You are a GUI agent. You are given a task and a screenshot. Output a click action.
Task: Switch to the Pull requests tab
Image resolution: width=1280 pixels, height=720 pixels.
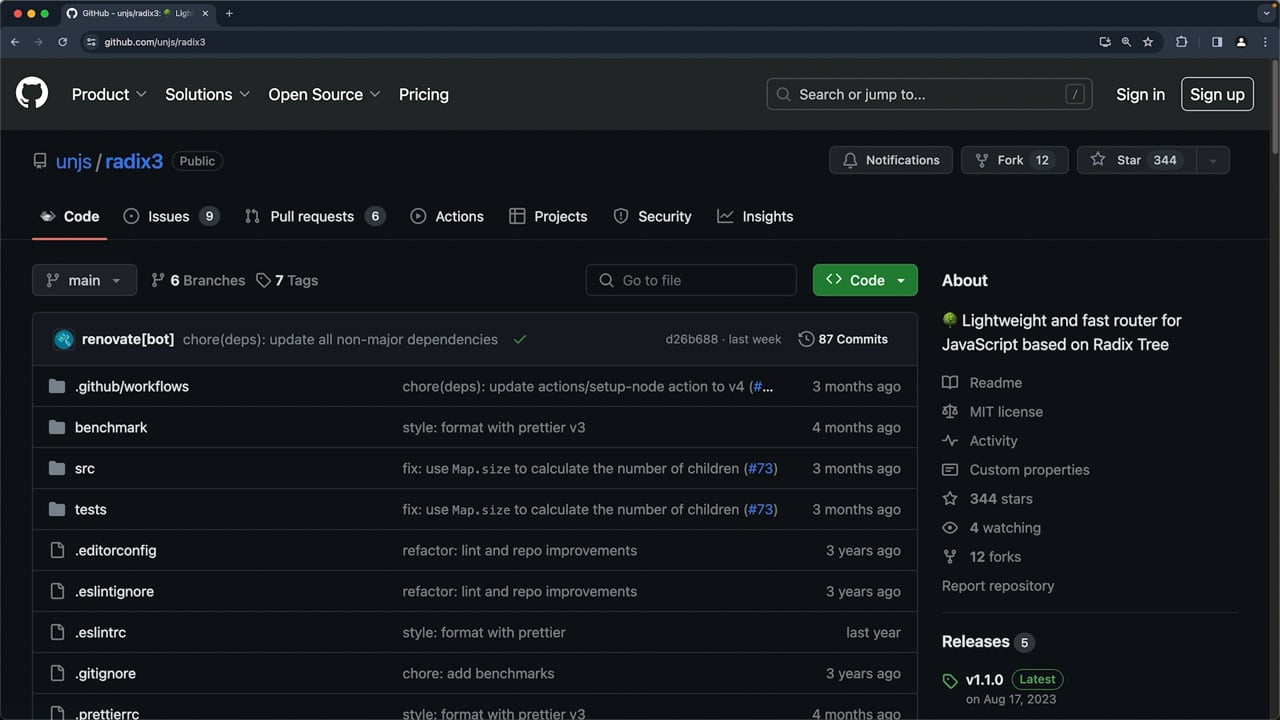click(x=315, y=216)
